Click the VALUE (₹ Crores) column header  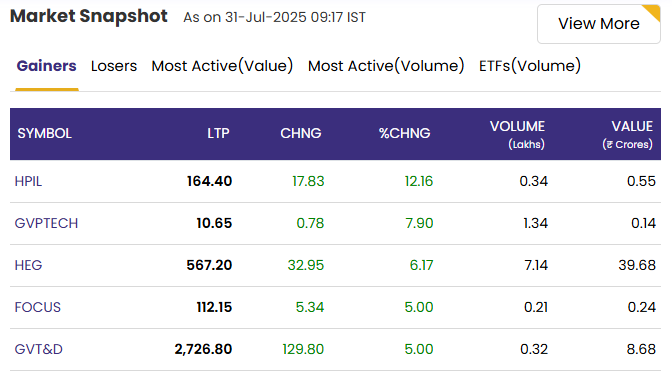(628, 135)
